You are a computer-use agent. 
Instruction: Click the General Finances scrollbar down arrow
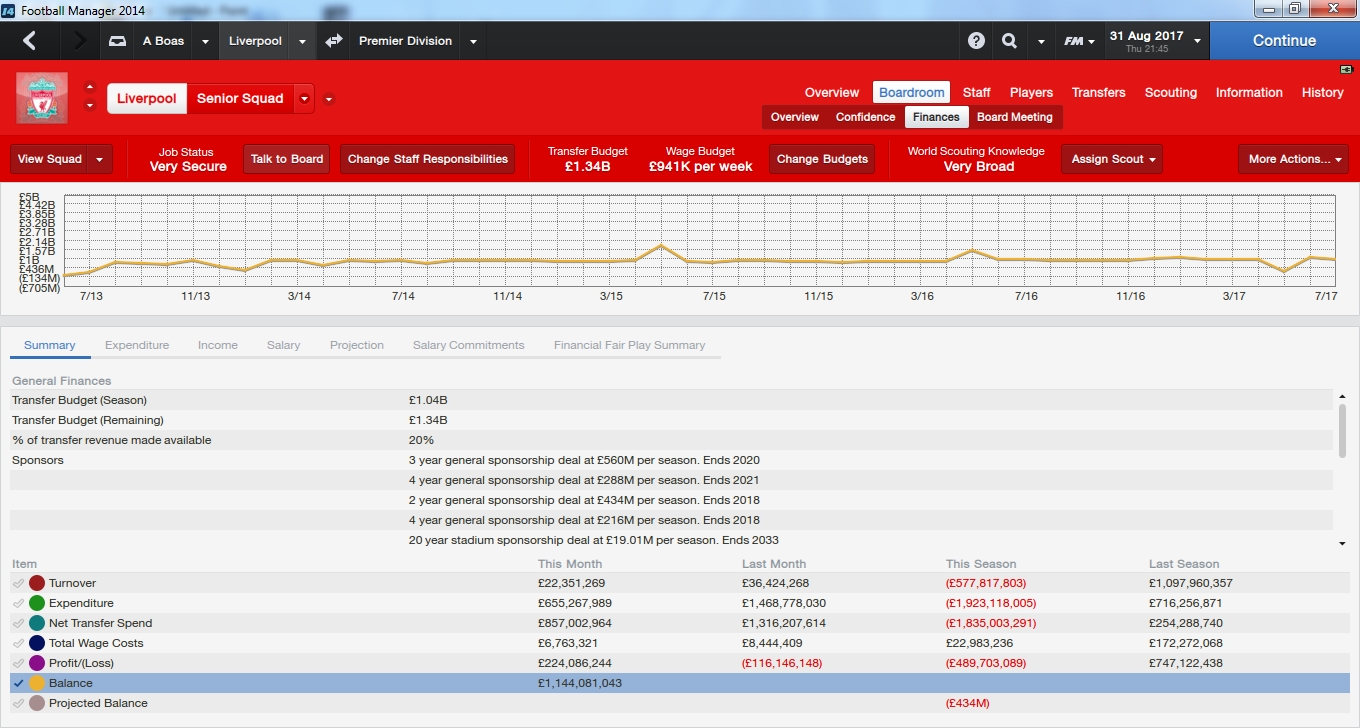coord(1342,543)
